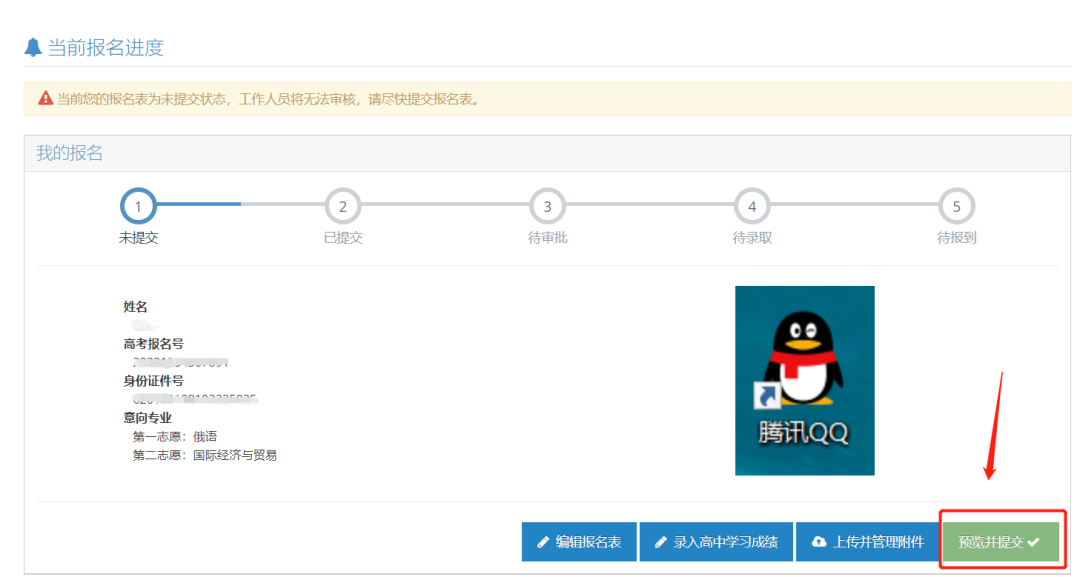
Task: Click the bell icon beside 当前报名进度
Action: (x=33, y=47)
